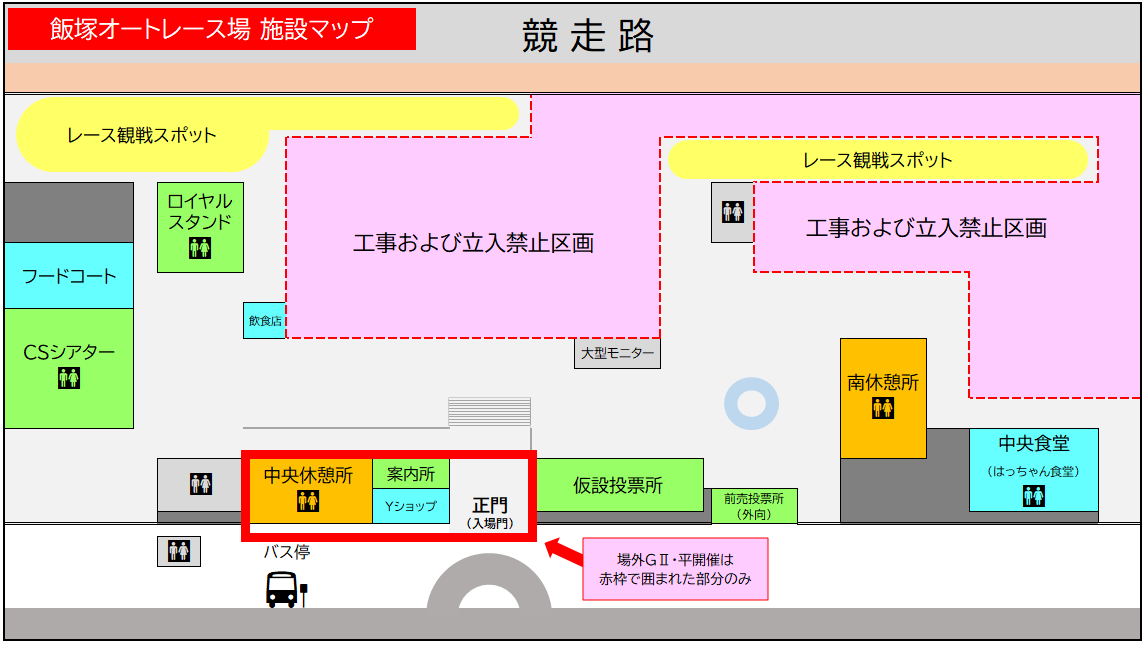Click the 前売投票所 (外向) box
This screenshot has width=1145, height=645.
coord(754,506)
